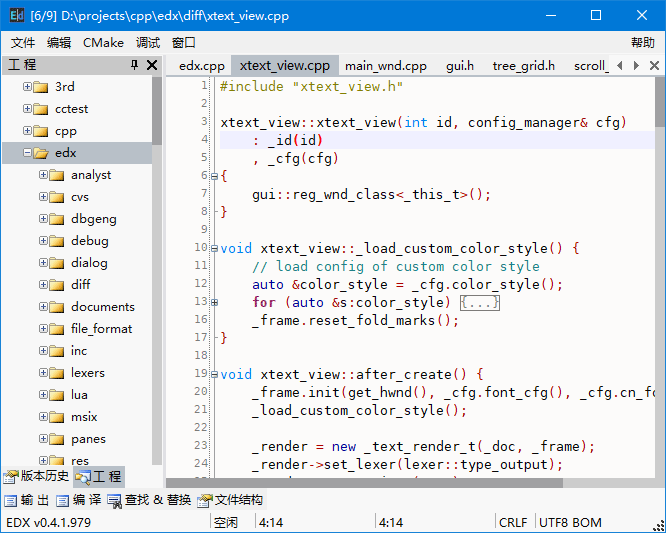Open the 编辑 menu
666x533 pixels.
coord(59,43)
